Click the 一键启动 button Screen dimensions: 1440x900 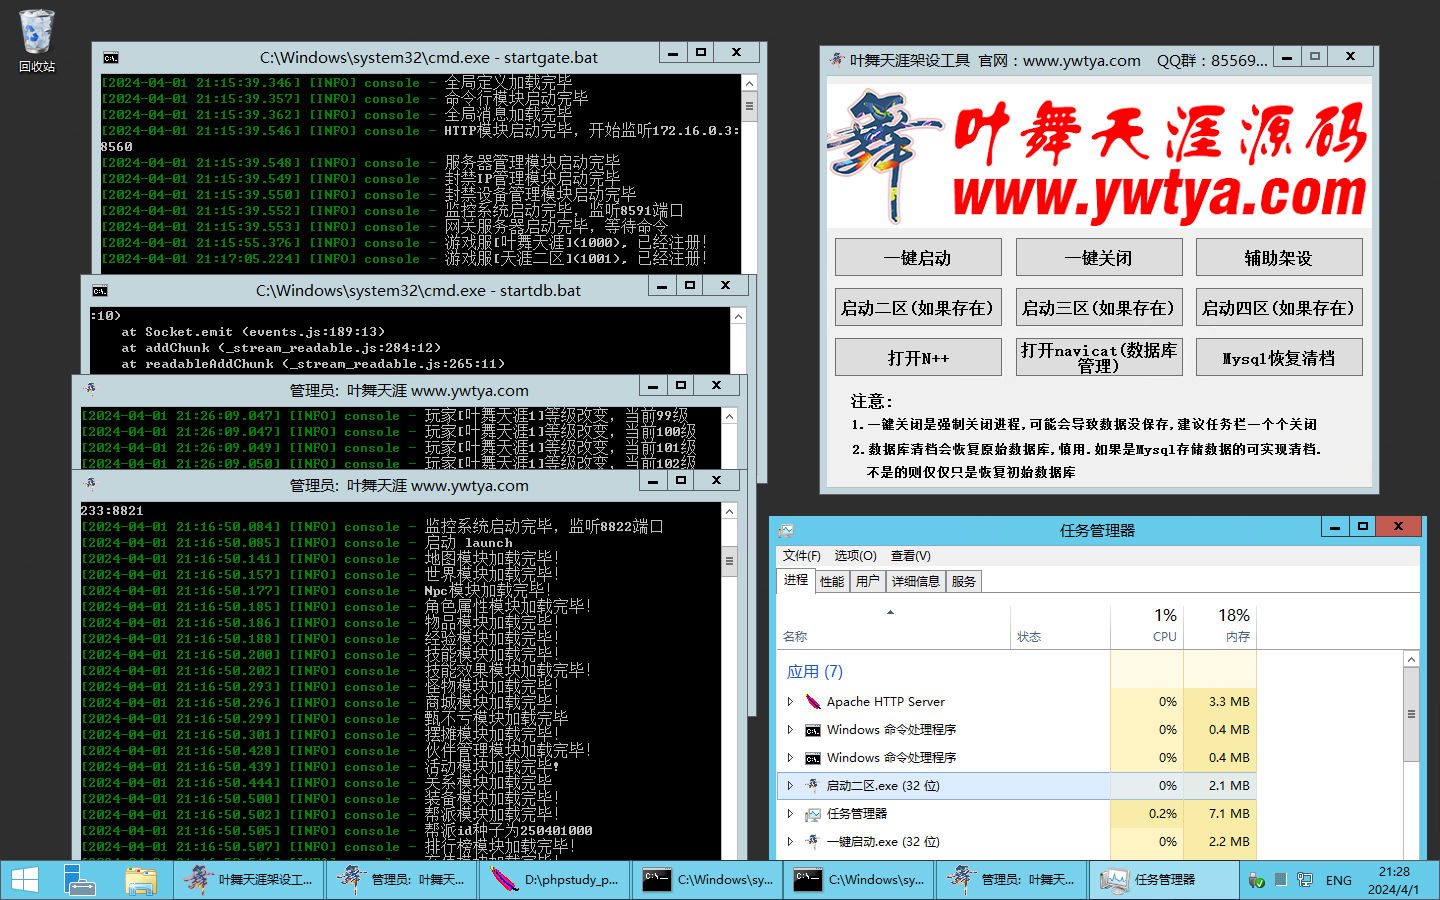click(918, 257)
